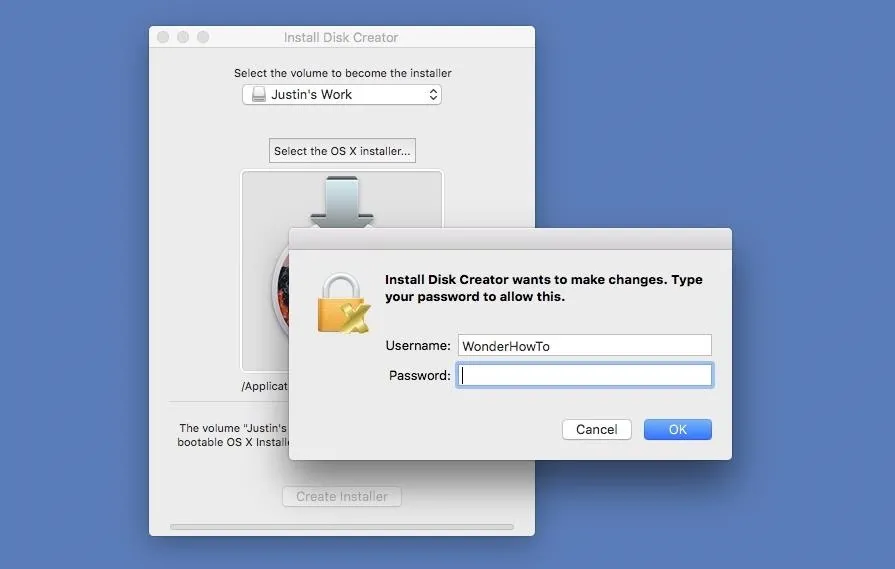Confirm the password with OK
This screenshot has width=895, height=569.
pyautogui.click(x=678, y=429)
